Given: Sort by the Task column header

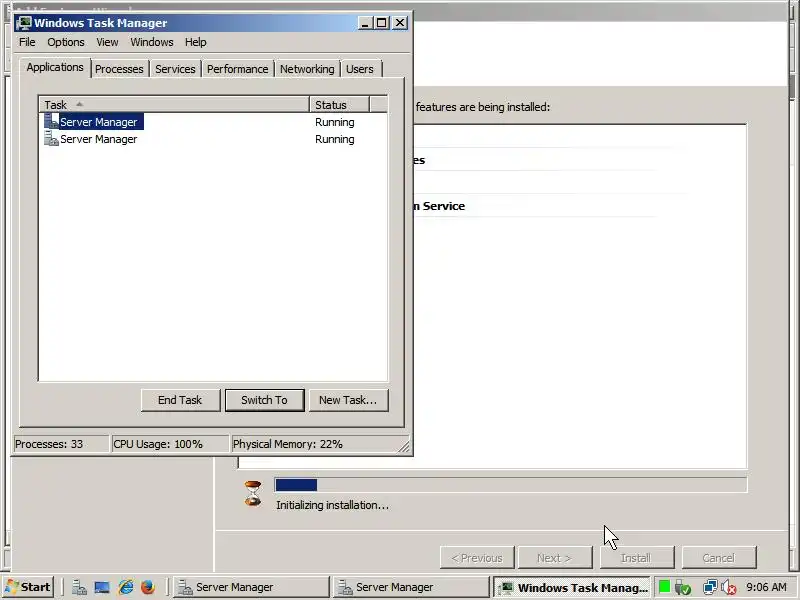Looking at the screenshot, I should 173,105.
